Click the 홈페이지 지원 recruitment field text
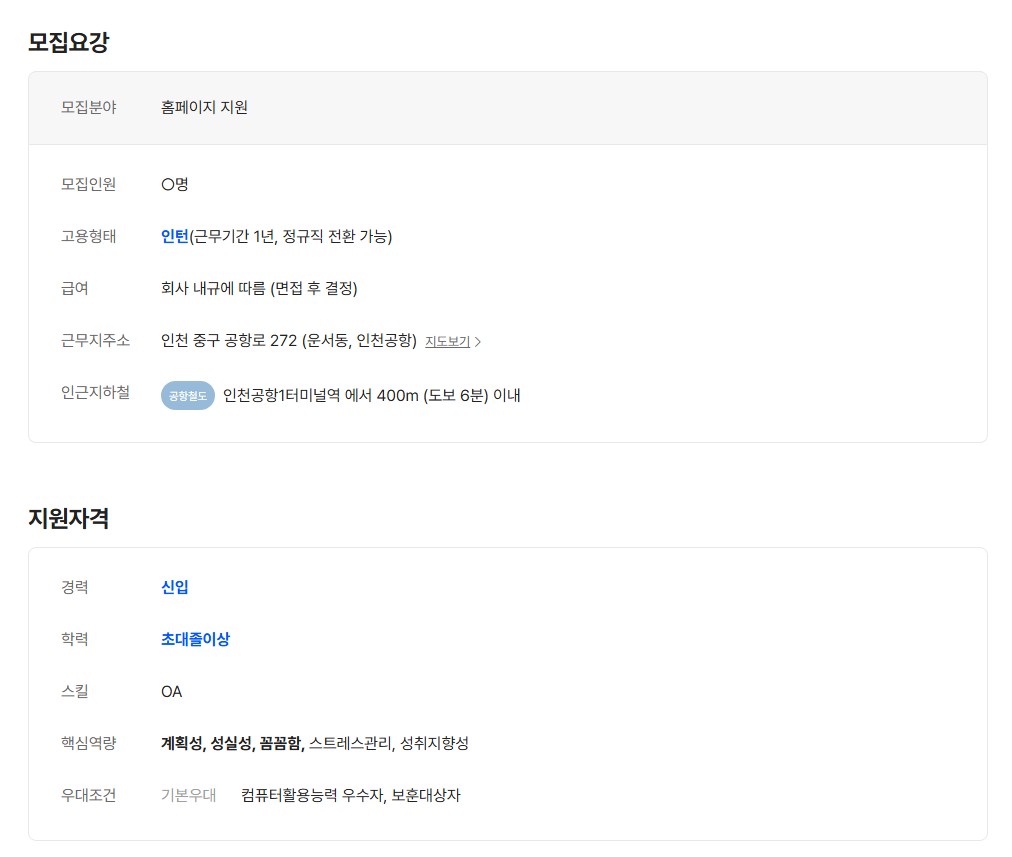 point(204,107)
